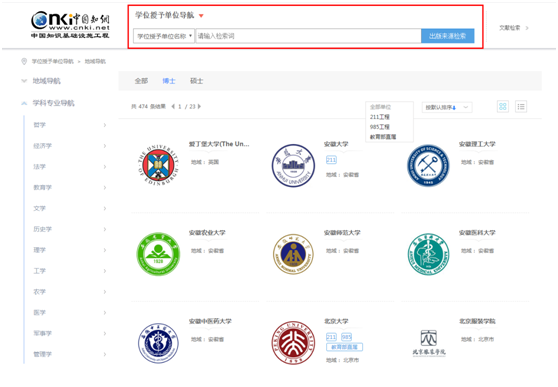Choose 985工程 filter option

point(380,127)
